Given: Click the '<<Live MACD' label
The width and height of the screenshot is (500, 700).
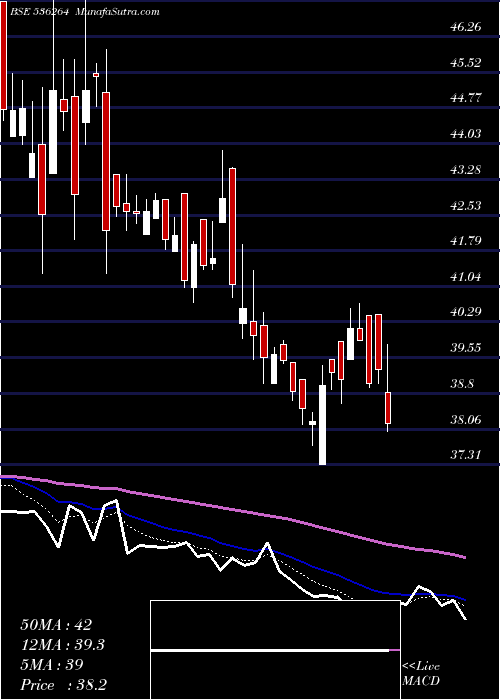Looking at the screenshot, I should coord(421,674).
